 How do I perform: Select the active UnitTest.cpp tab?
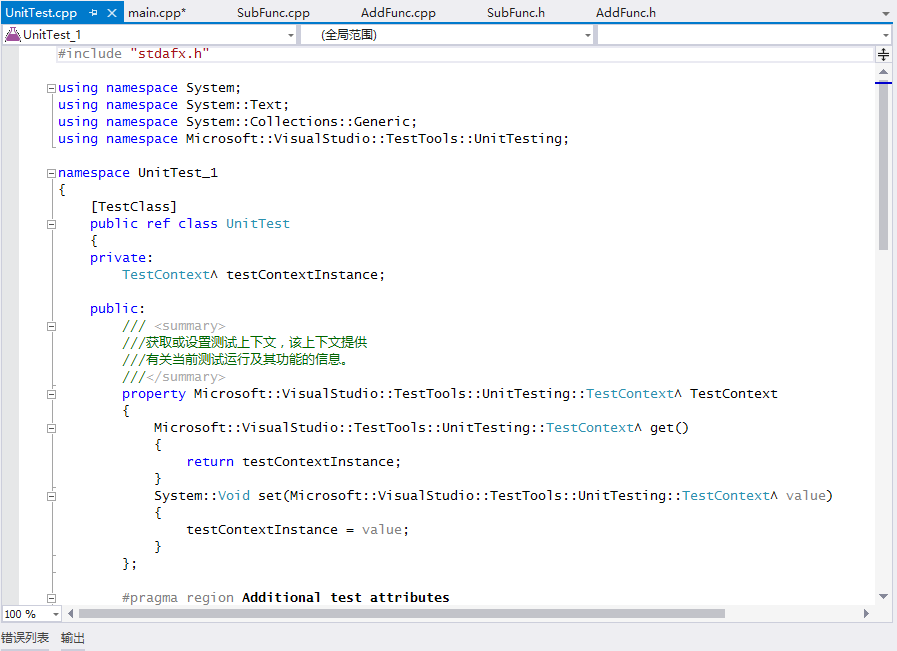click(41, 13)
